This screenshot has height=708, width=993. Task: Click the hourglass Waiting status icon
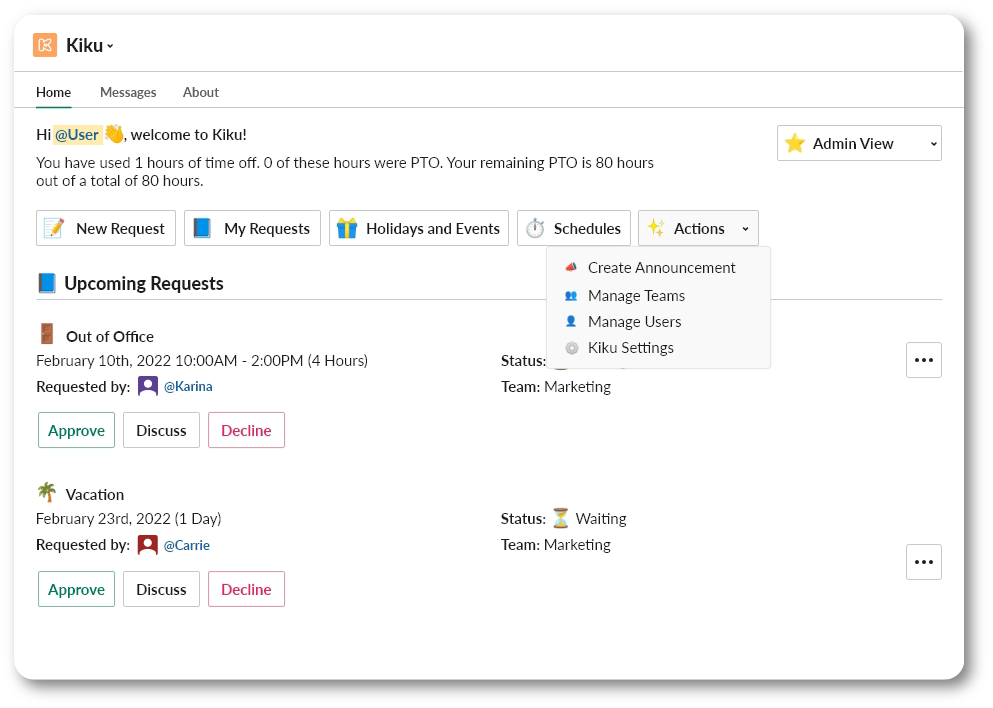(x=560, y=518)
